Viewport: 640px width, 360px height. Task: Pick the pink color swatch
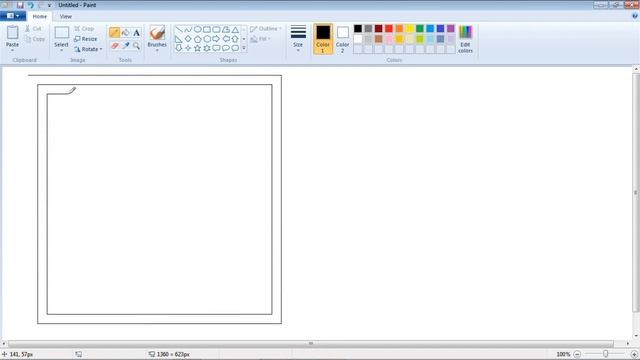coord(389,39)
